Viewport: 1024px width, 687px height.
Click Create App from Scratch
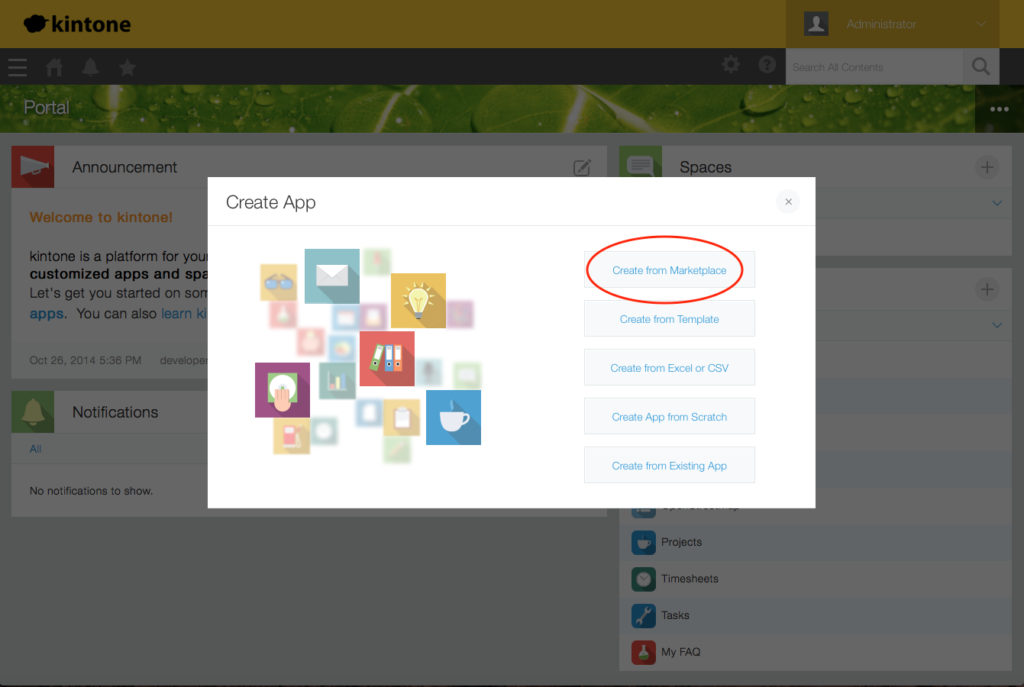tap(669, 417)
